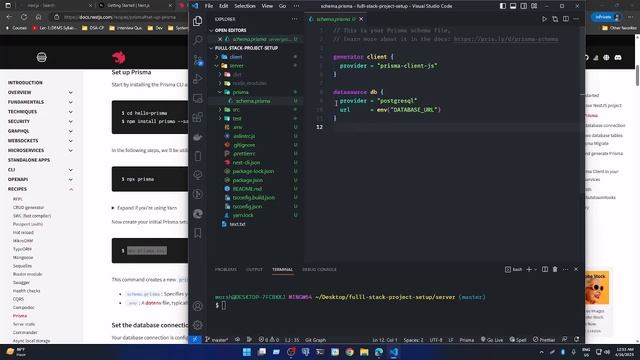Viewport: 640px width, 360px height.
Task: Open the Windows Start menu
Action: point(247,352)
